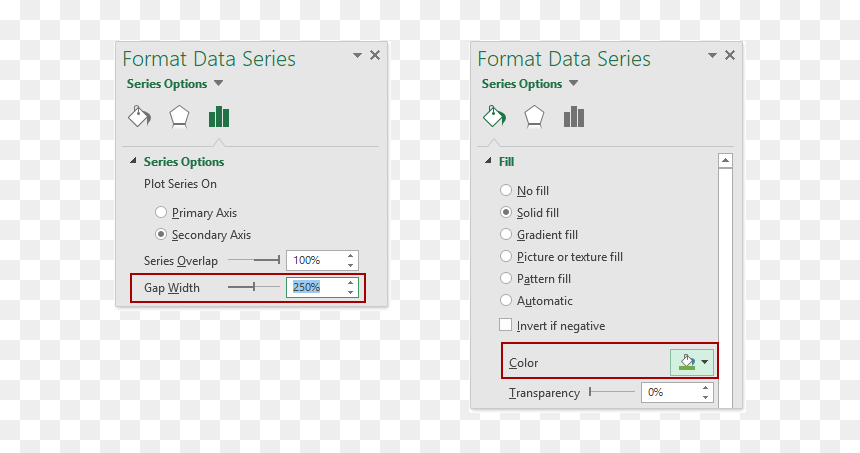Open Fill & Line icon in left panel

(139, 116)
